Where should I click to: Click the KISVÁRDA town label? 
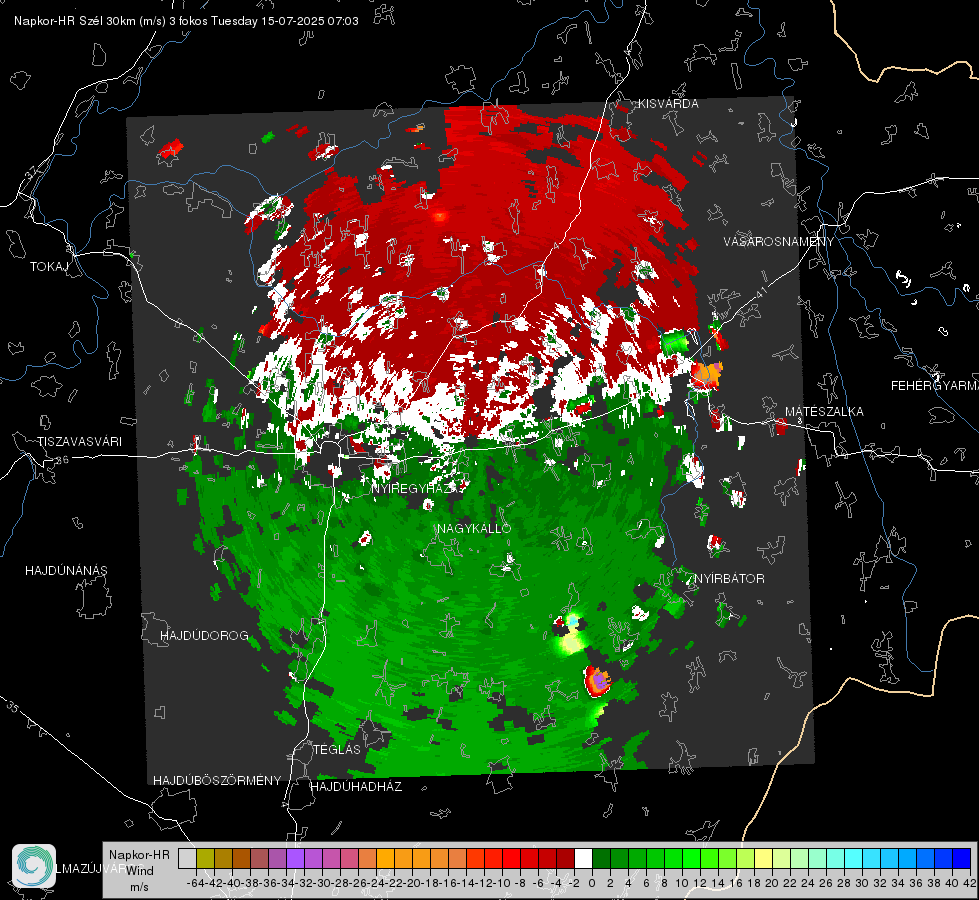point(668,104)
